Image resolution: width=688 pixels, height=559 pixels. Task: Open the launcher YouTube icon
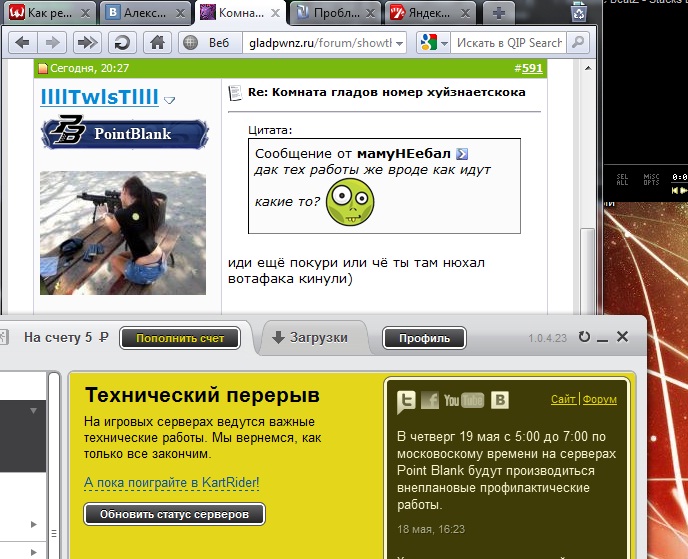(x=464, y=400)
